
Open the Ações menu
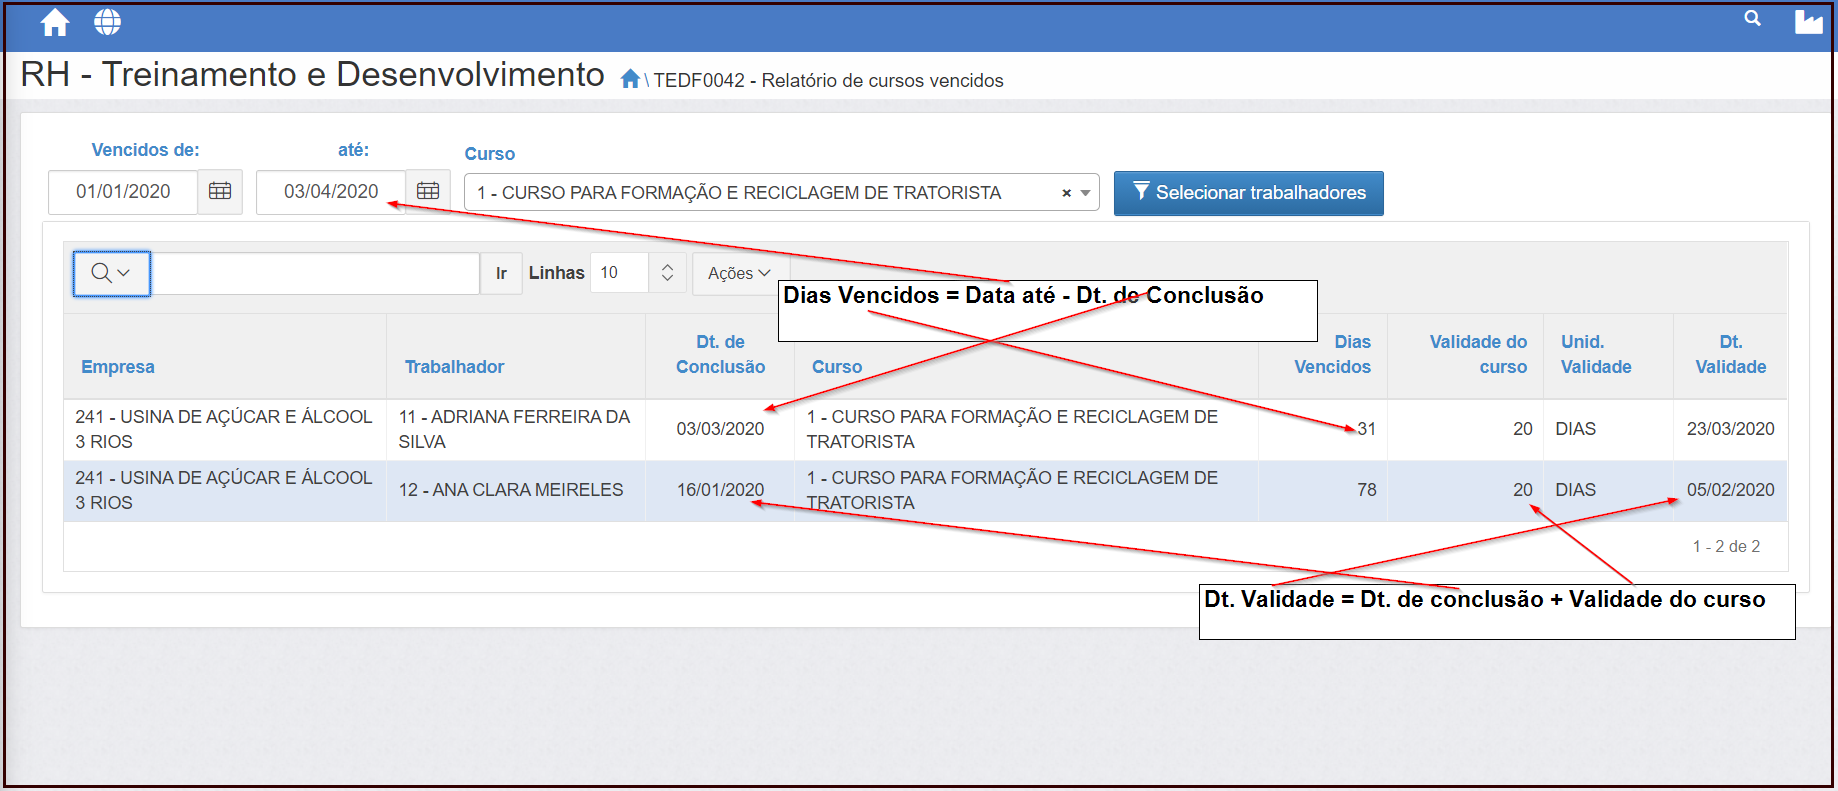[x=739, y=273]
